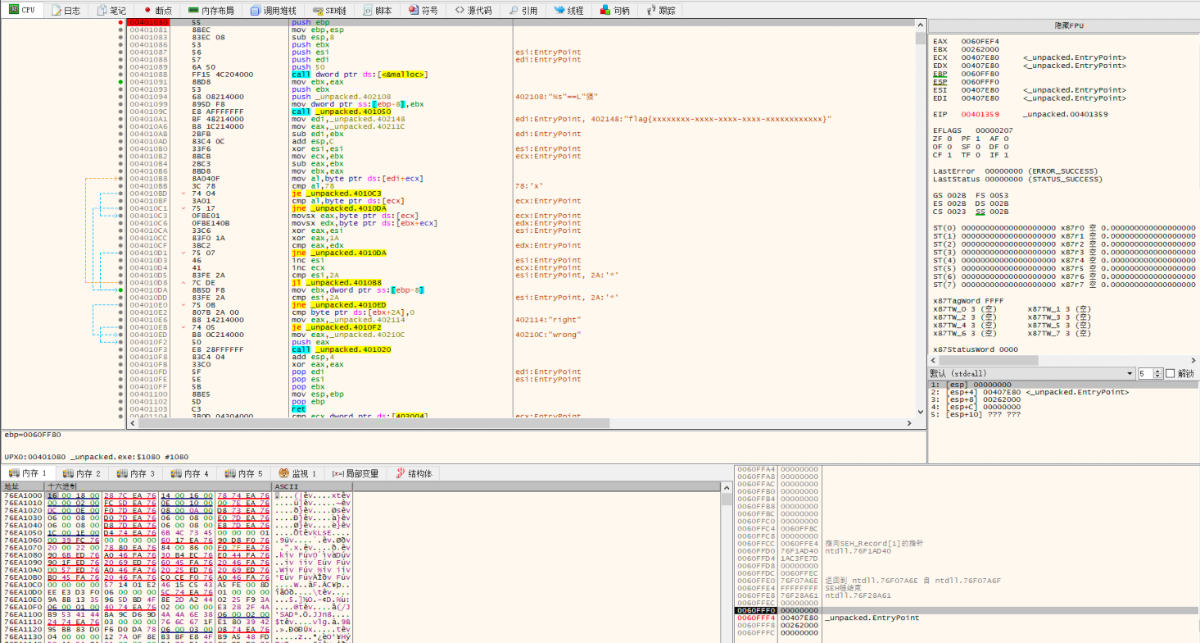Select the 内存 2 dump tab
The image size is (1200, 643).
(83, 473)
